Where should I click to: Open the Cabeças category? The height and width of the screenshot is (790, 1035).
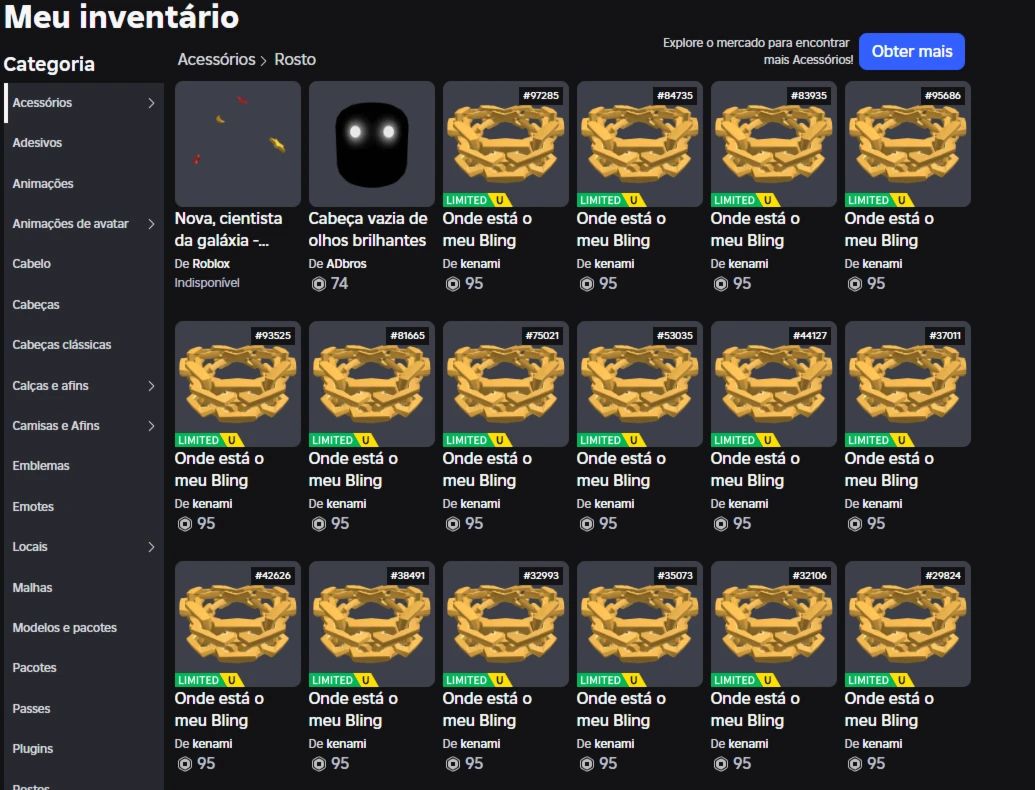point(36,305)
